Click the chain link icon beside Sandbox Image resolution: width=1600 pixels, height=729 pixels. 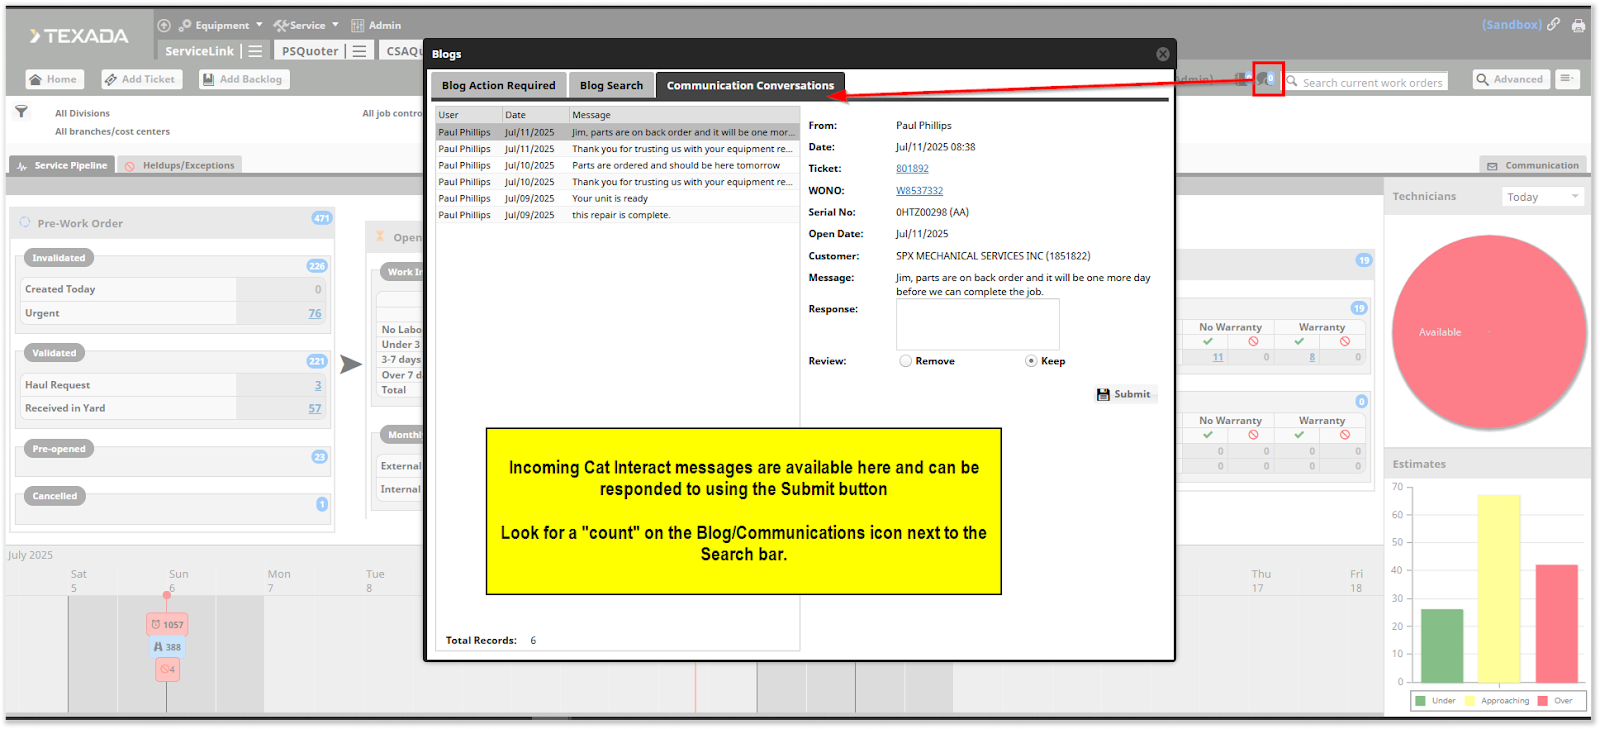click(1553, 24)
